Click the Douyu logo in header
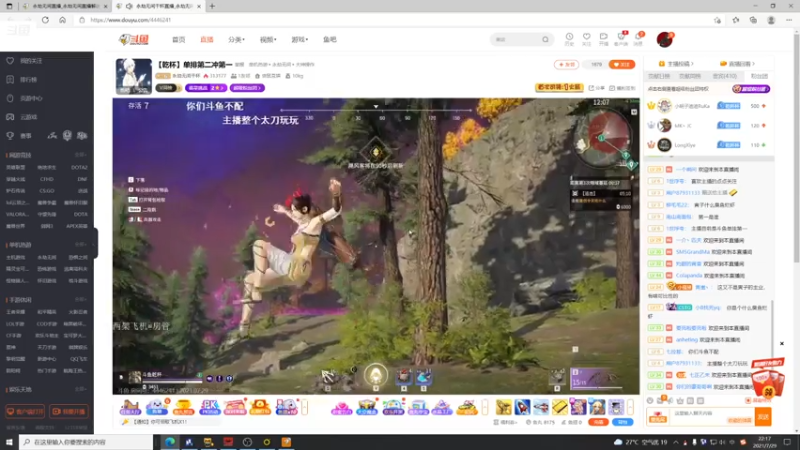The height and width of the screenshot is (450, 800). 134,39
